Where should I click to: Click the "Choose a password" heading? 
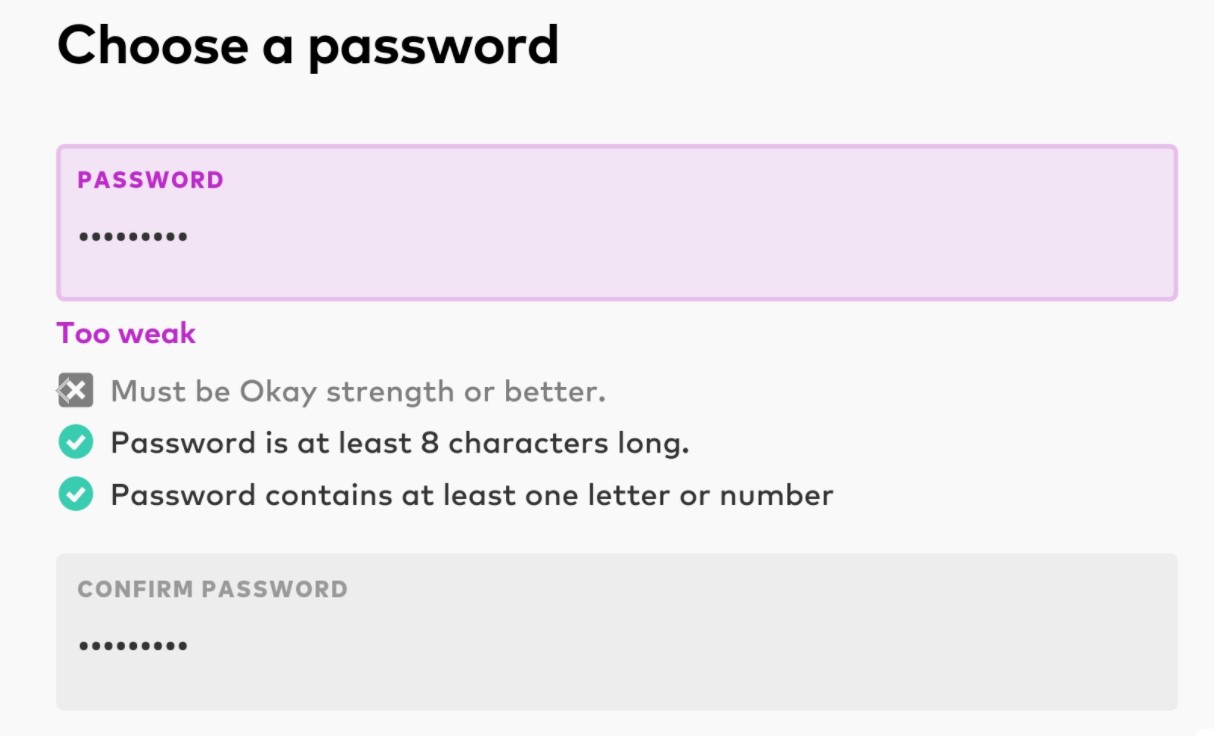tap(307, 45)
